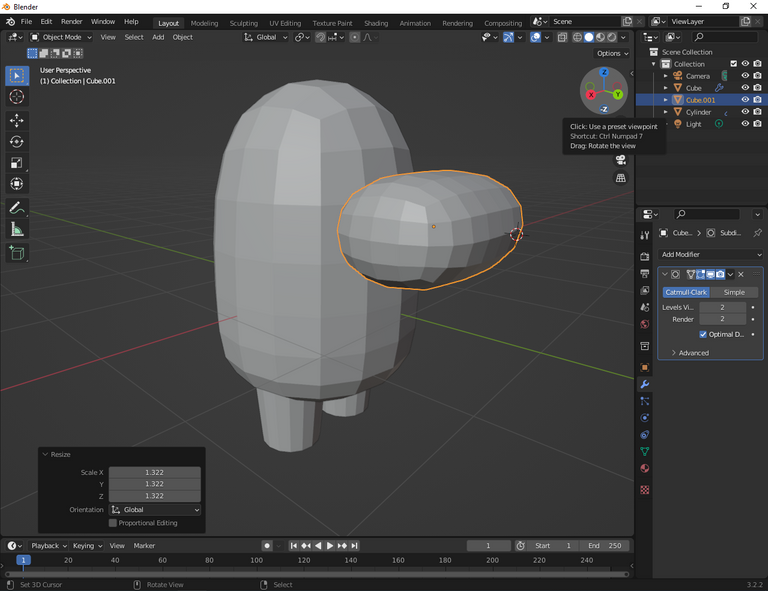Toggle X-Ray display
Image resolution: width=768 pixels, height=591 pixels.
pyautogui.click(x=562, y=37)
